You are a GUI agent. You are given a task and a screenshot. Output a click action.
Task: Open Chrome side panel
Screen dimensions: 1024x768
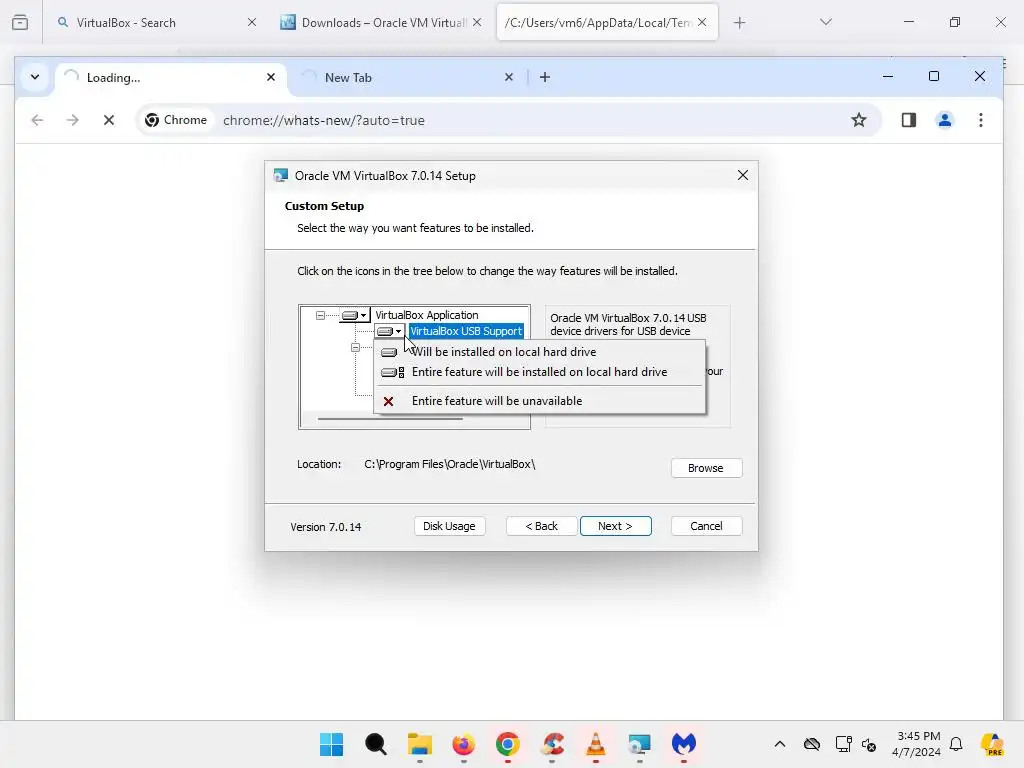(908, 120)
